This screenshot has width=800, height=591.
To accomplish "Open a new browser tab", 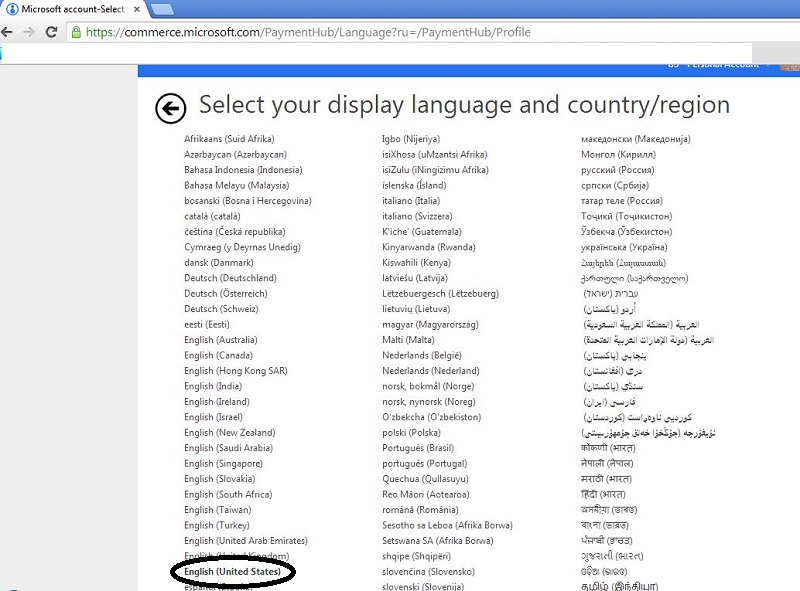I will click(x=162, y=9).
